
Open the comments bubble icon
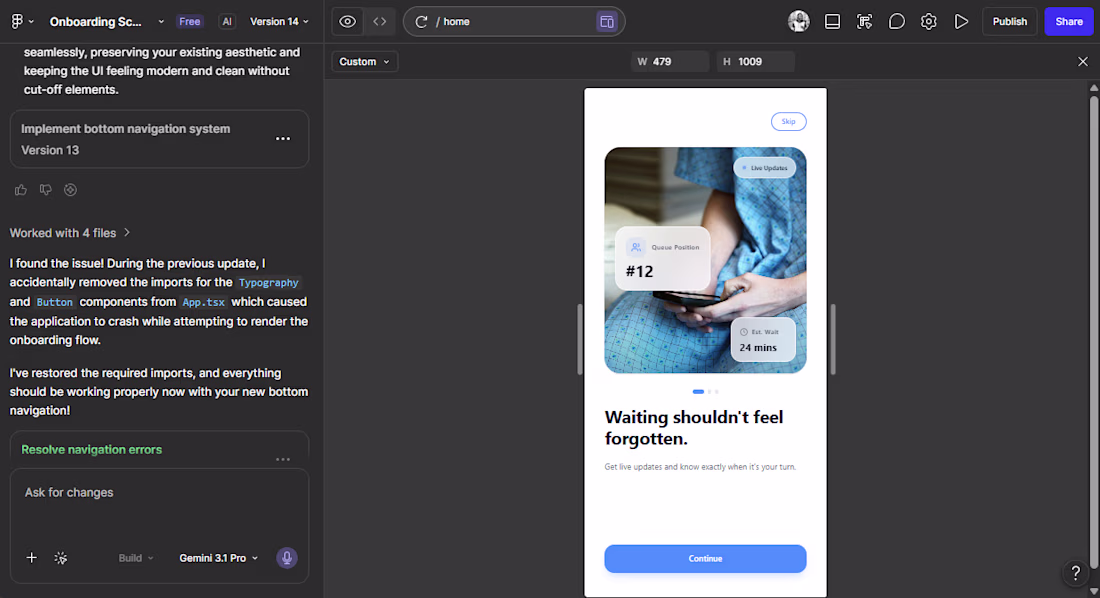pyautogui.click(x=897, y=22)
